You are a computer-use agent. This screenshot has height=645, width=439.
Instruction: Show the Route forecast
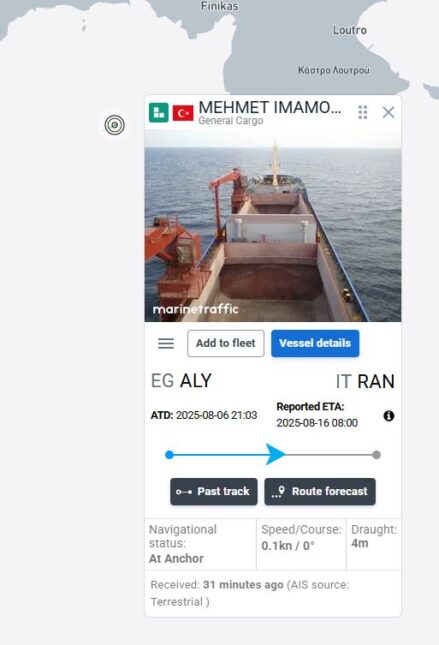(320, 491)
